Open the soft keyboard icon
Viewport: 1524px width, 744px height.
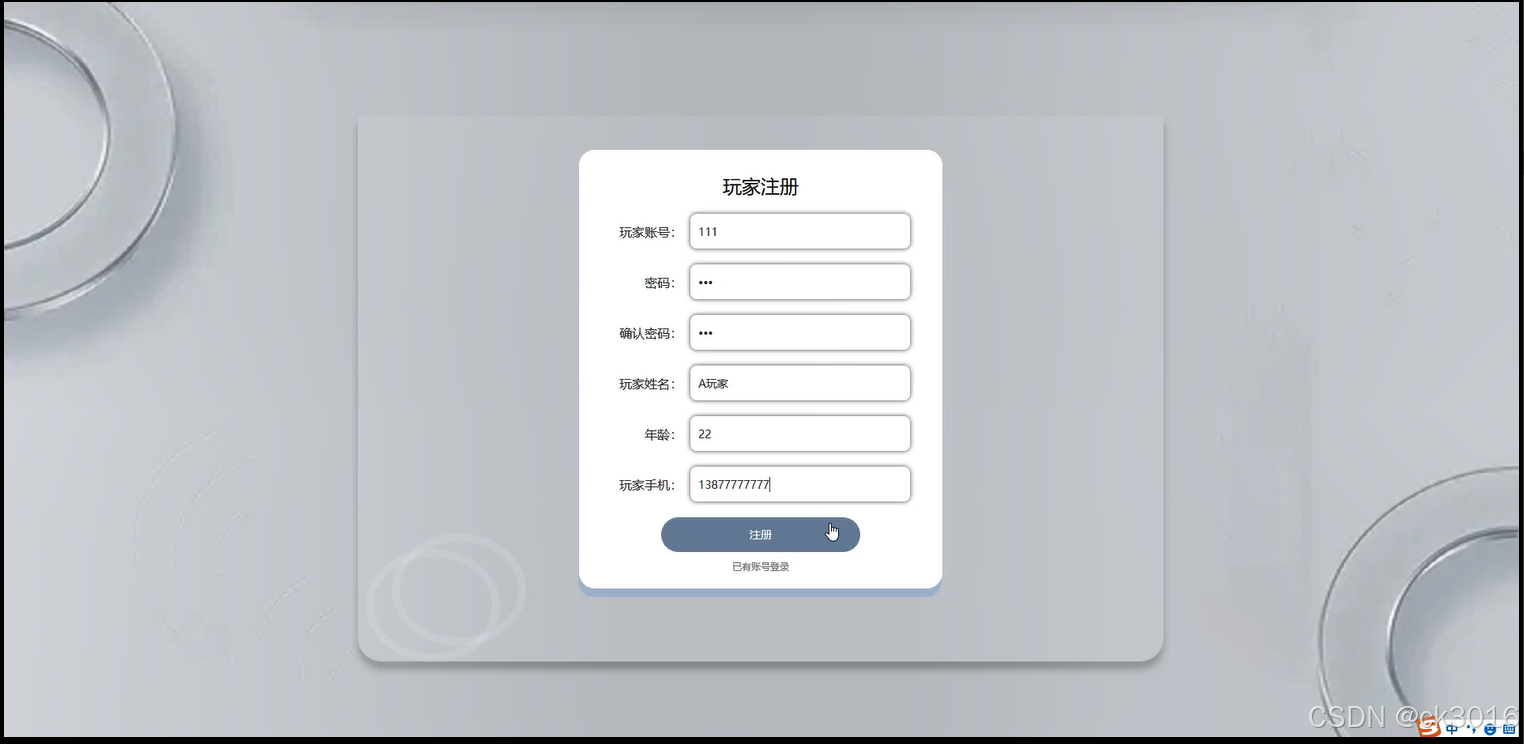click(1509, 729)
